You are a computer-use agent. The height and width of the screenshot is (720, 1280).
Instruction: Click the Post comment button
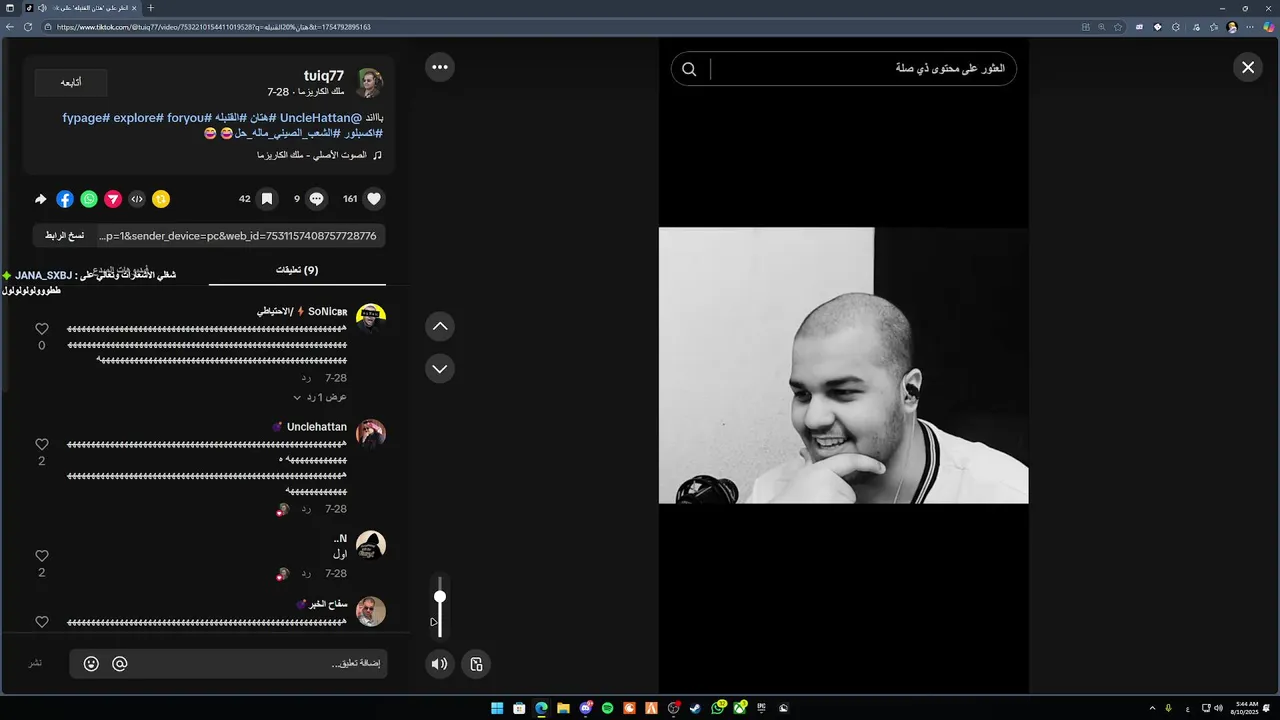[x=35, y=664]
